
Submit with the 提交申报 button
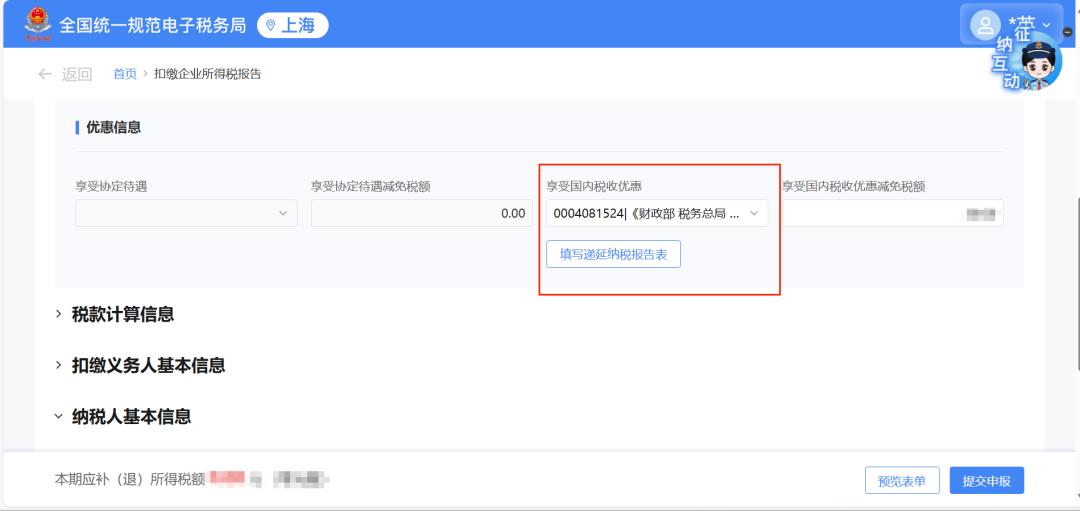[x=986, y=481]
